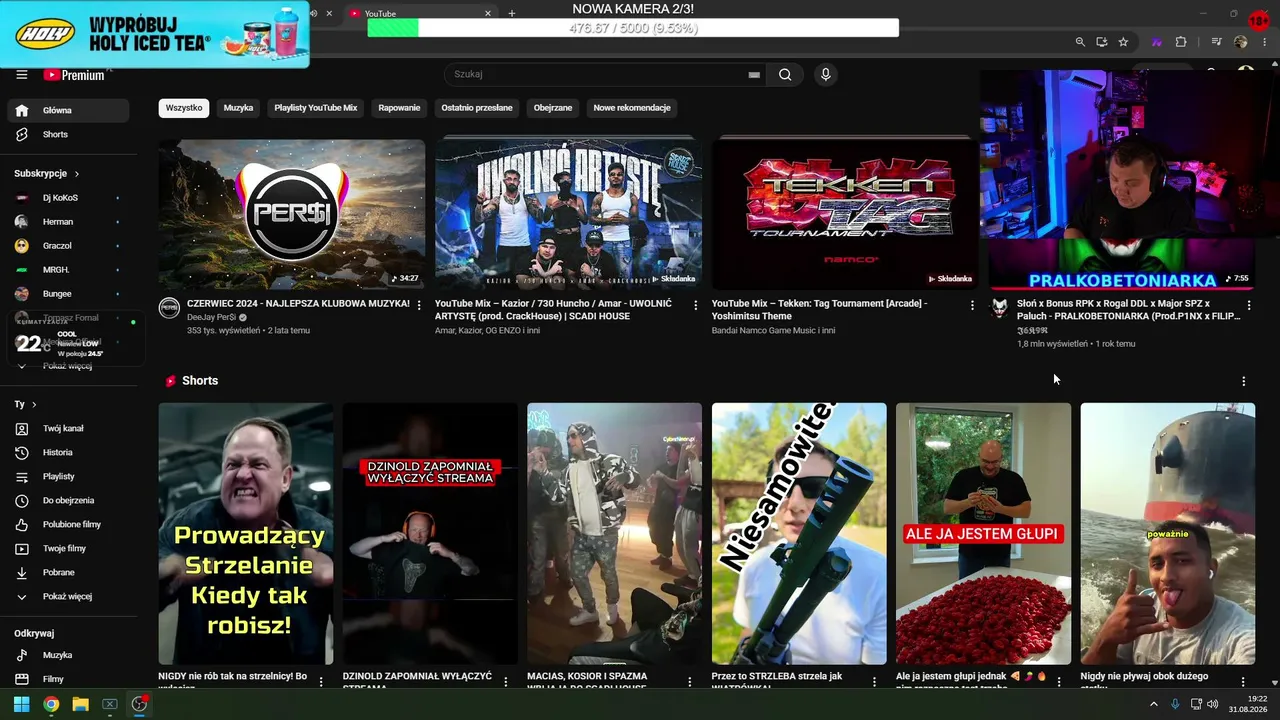Open Polubione filmy in the sidebar

68,524
